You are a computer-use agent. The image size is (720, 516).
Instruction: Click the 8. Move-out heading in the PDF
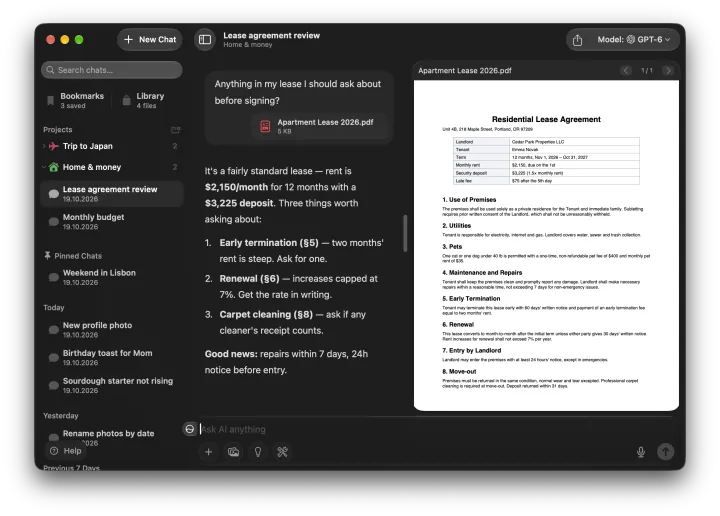(x=459, y=371)
